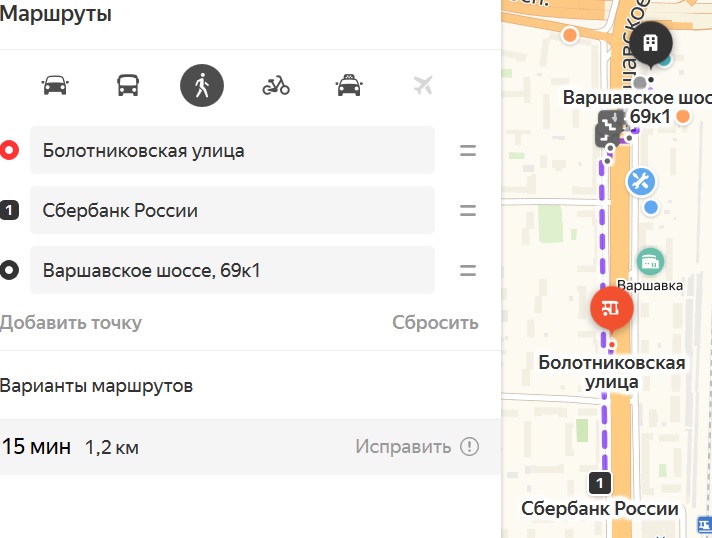Click the Болотниковская улица start point field
The height and width of the screenshot is (538, 712).
tap(232, 150)
